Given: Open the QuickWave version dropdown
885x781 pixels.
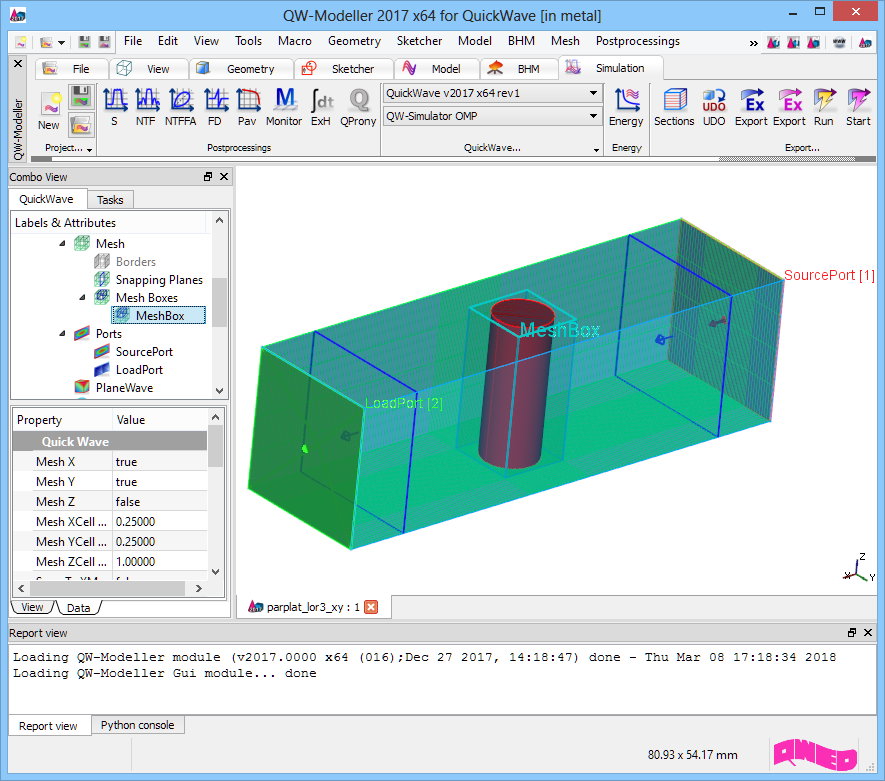Looking at the screenshot, I should coord(491,93).
